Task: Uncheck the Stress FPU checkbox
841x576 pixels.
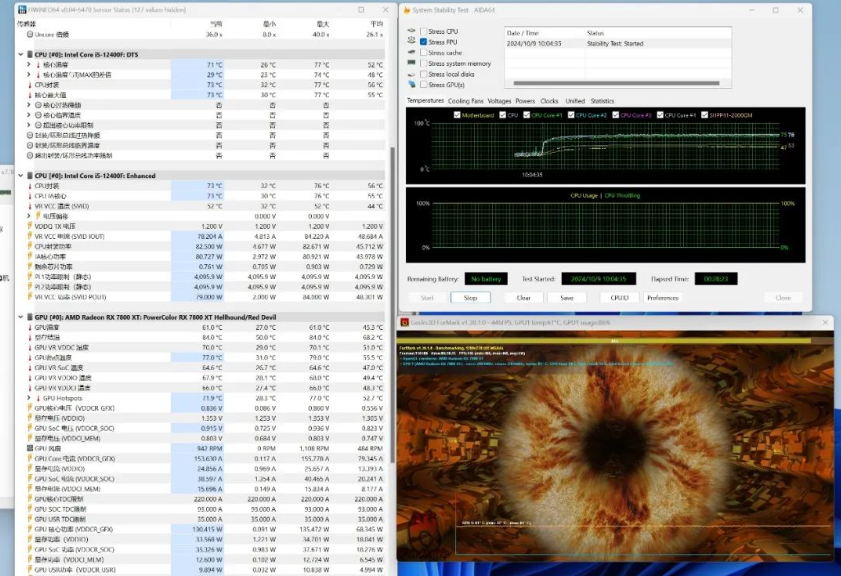Action: pyautogui.click(x=424, y=41)
